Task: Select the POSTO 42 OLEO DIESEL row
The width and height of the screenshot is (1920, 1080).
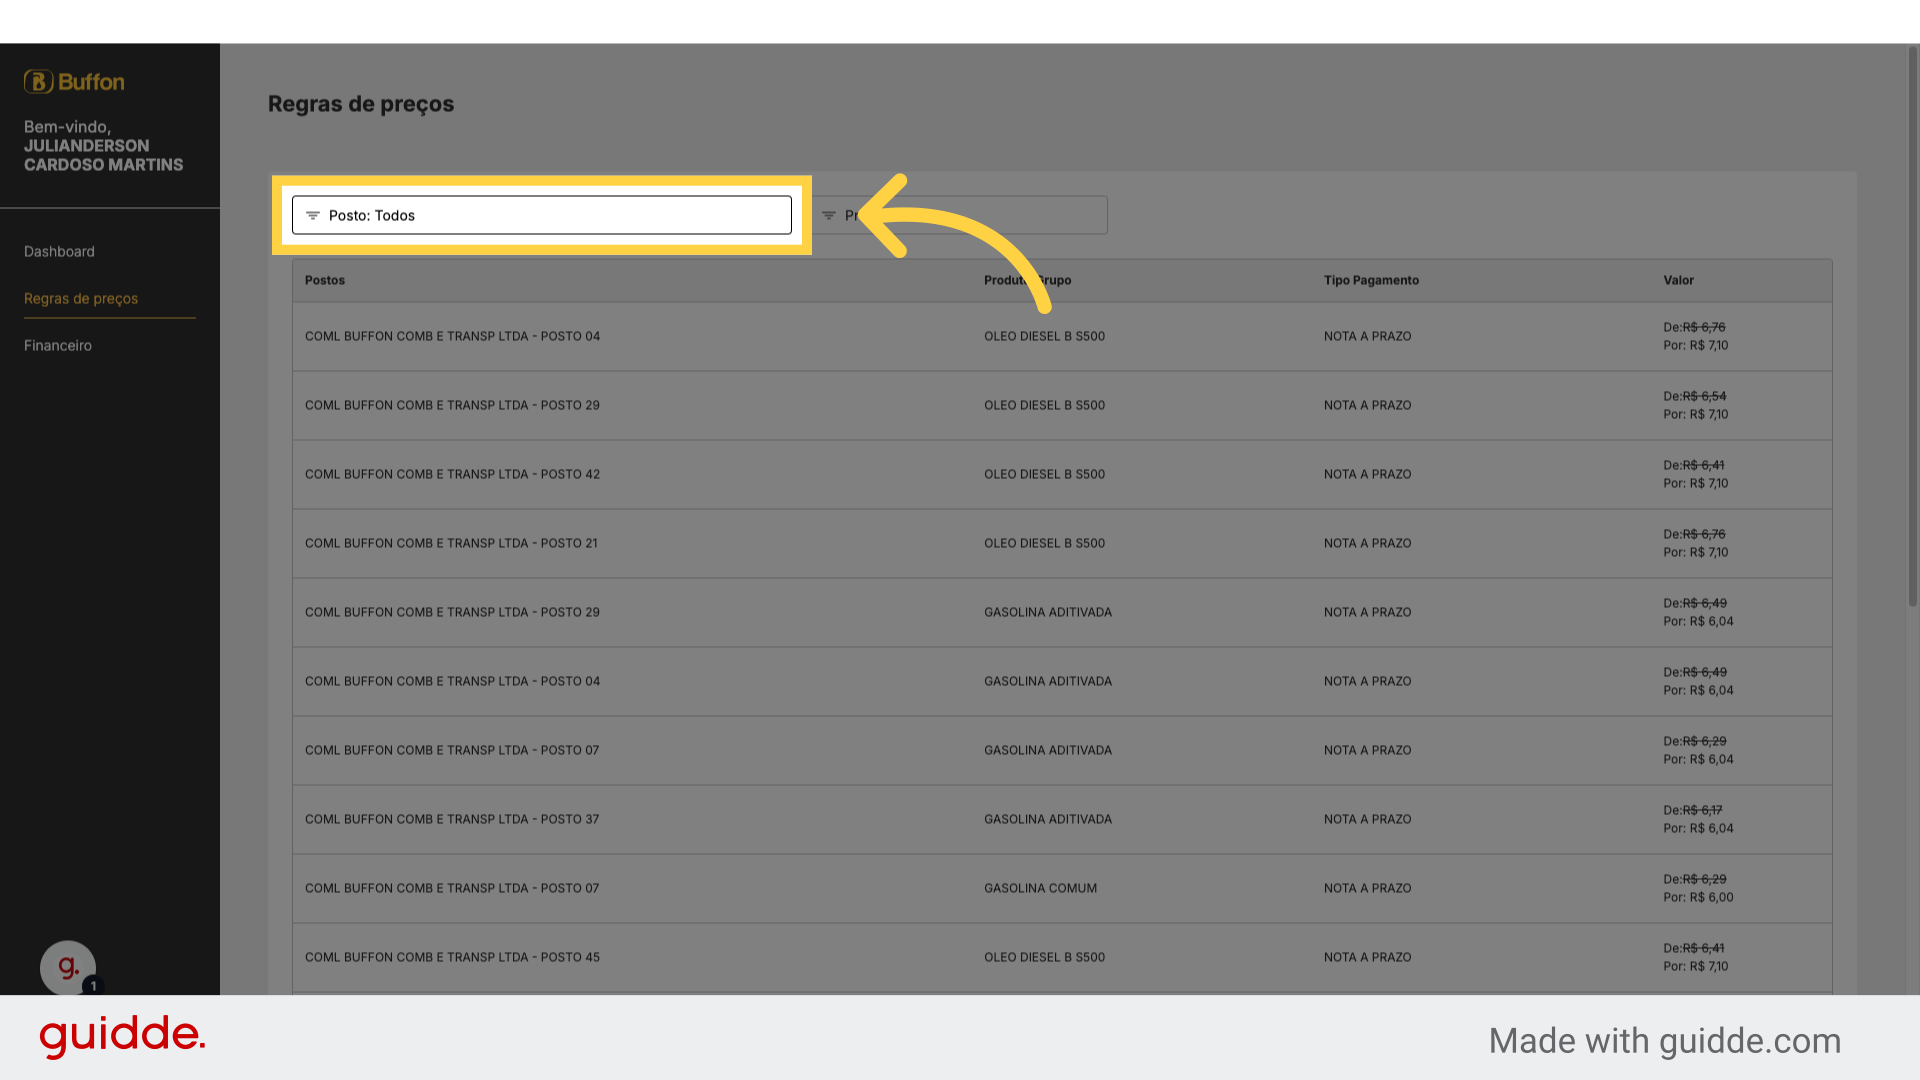Action: (1062, 475)
